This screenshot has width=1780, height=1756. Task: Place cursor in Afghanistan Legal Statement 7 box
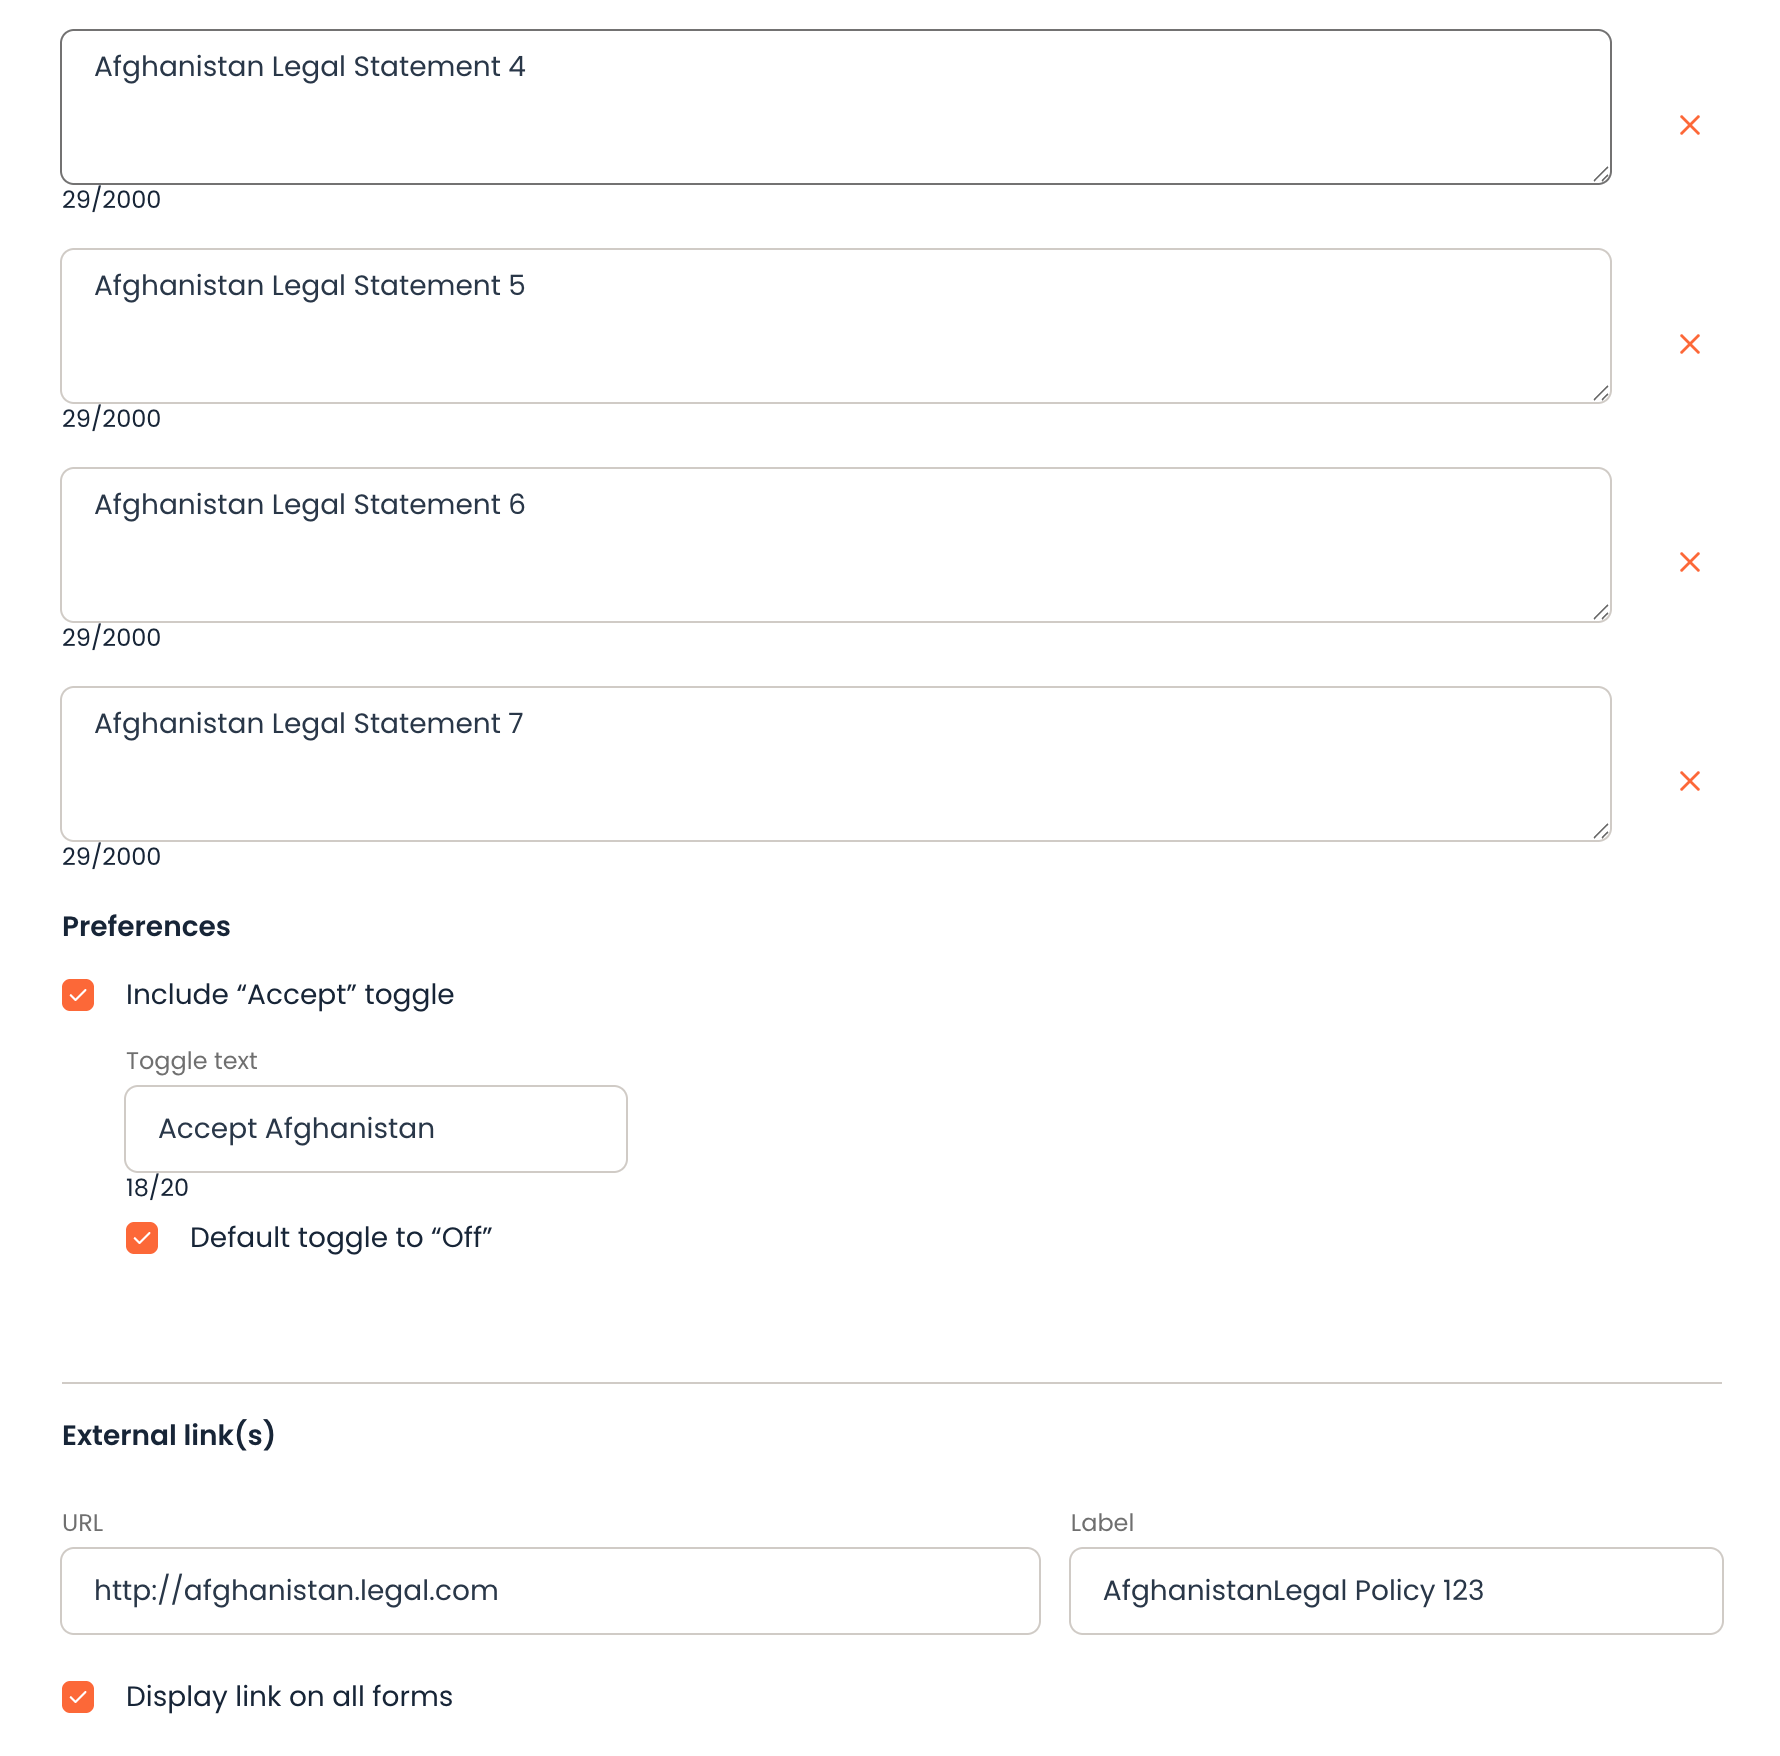[836, 764]
